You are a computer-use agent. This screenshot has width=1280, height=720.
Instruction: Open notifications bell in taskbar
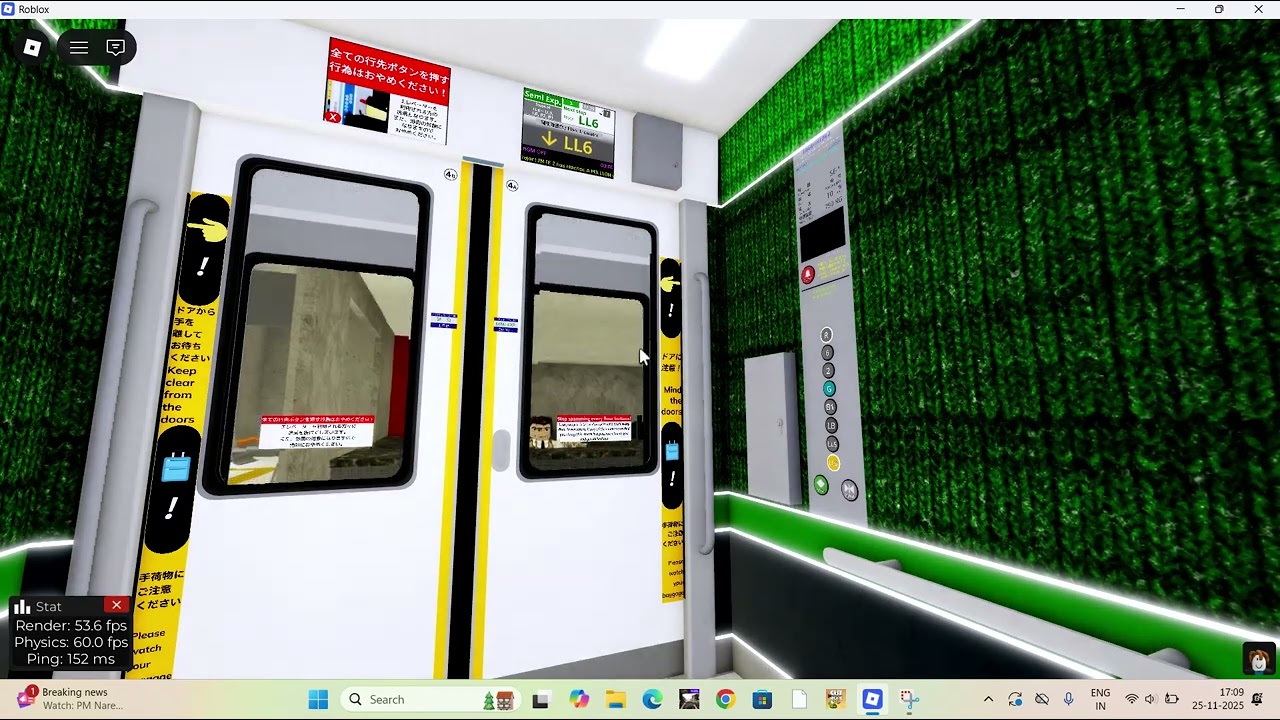point(1258,699)
